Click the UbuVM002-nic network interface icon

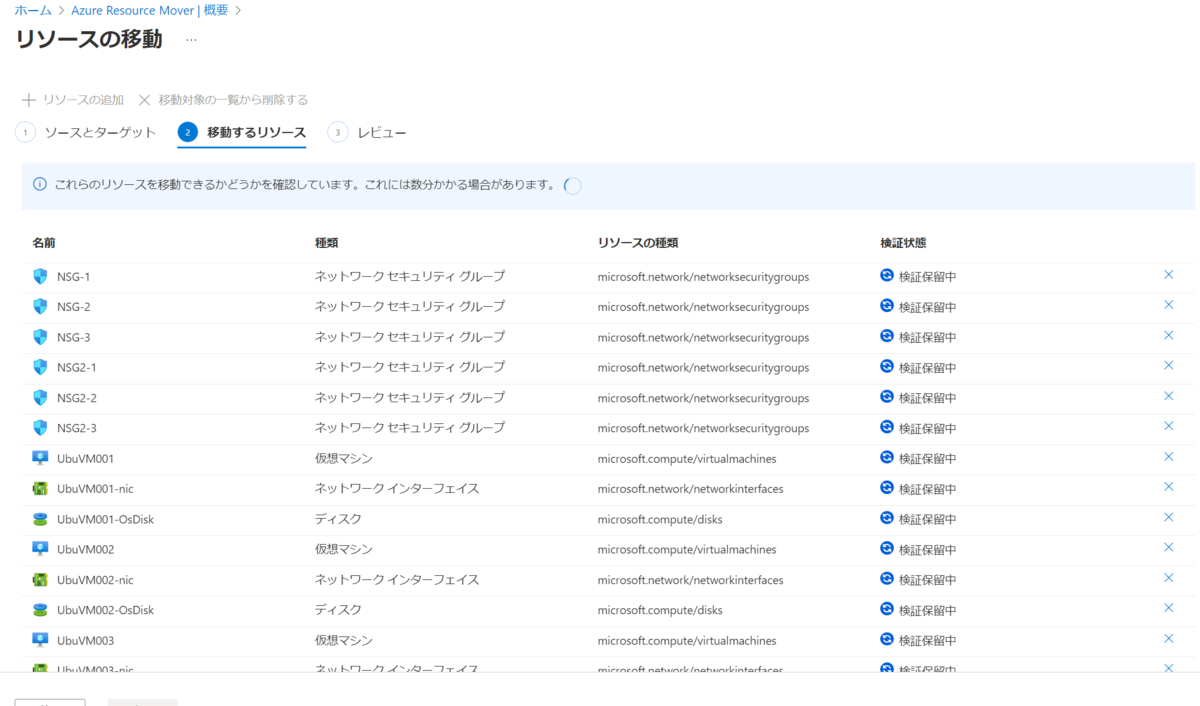(x=40, y=580)
